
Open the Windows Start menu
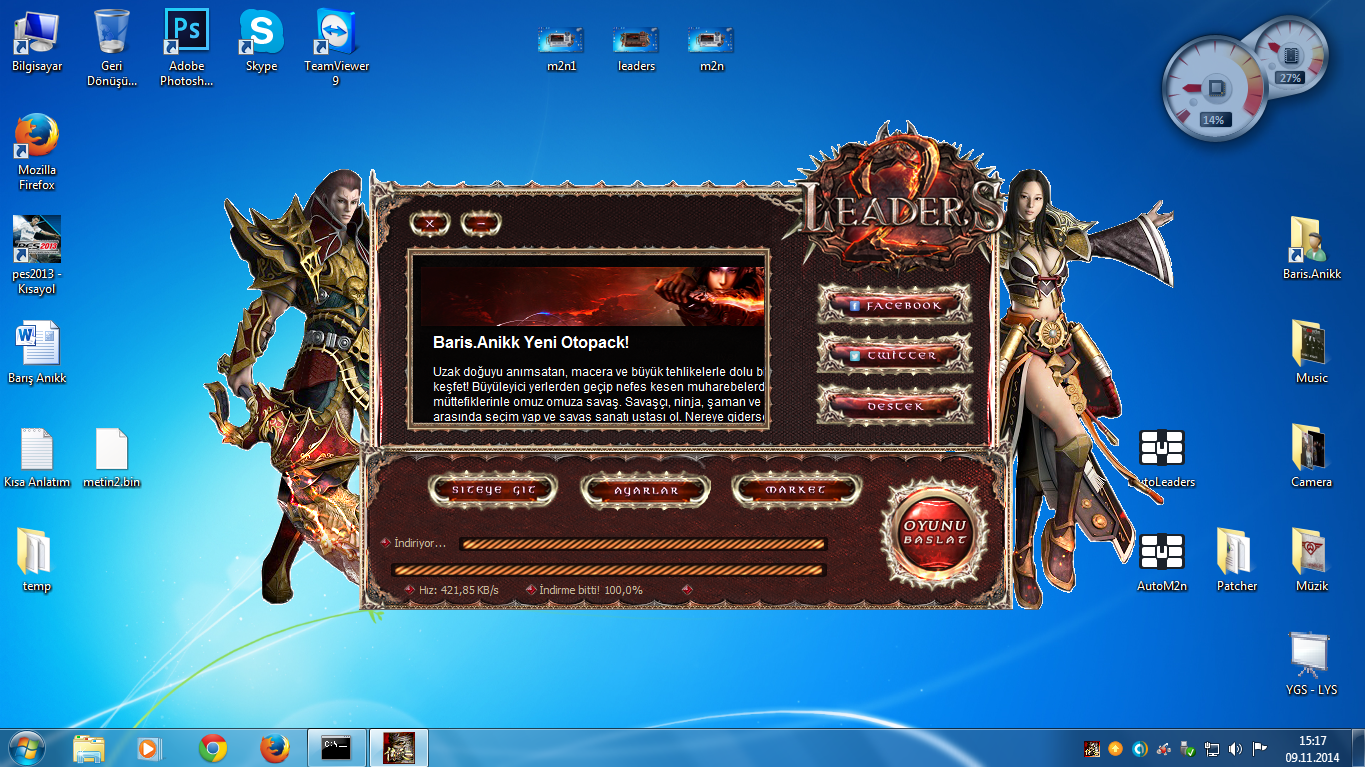pyautogui.click(x=26, y=748)
